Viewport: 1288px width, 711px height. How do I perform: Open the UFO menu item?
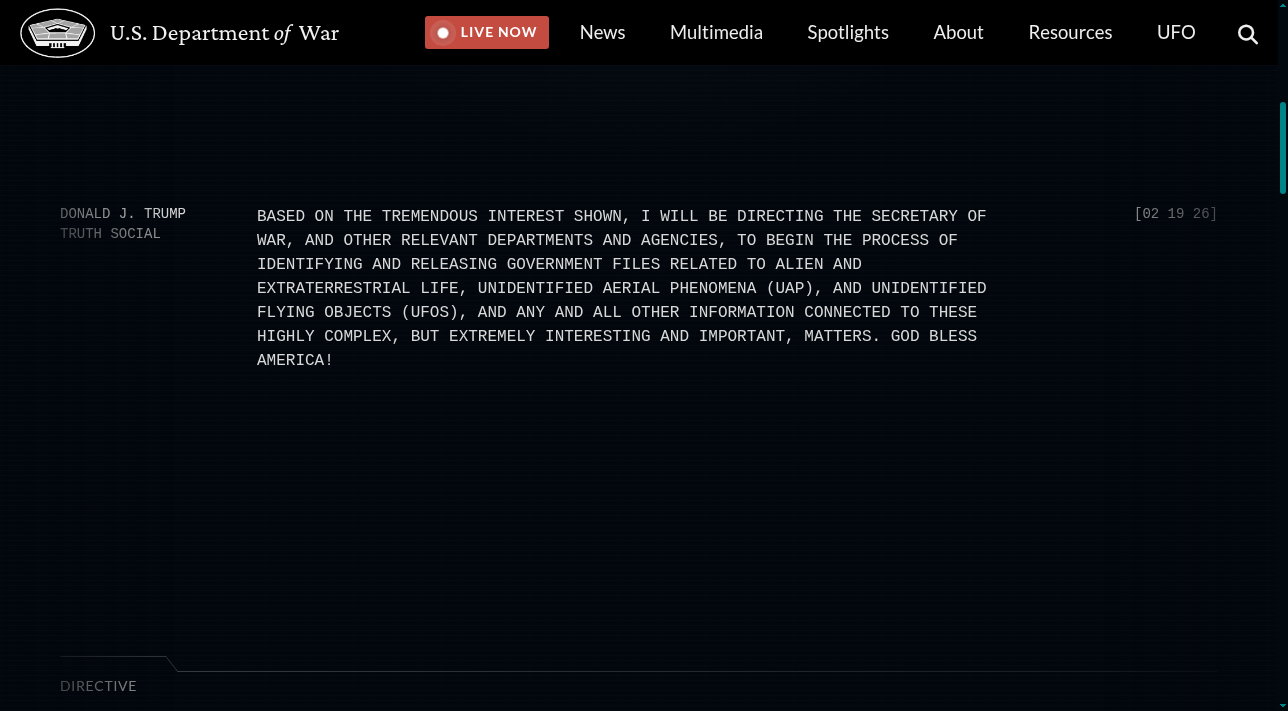[x=1176, y=32]
